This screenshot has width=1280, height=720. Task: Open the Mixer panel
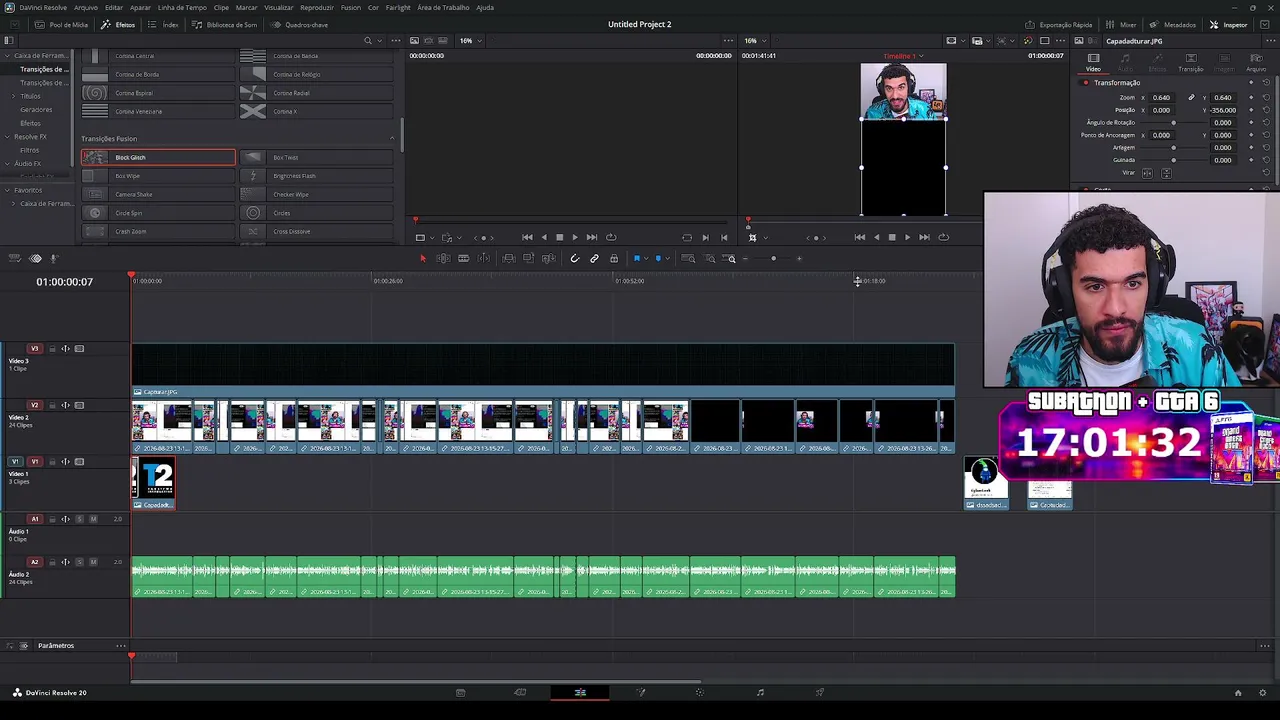pyautogui.click(x=1122, y=25)
